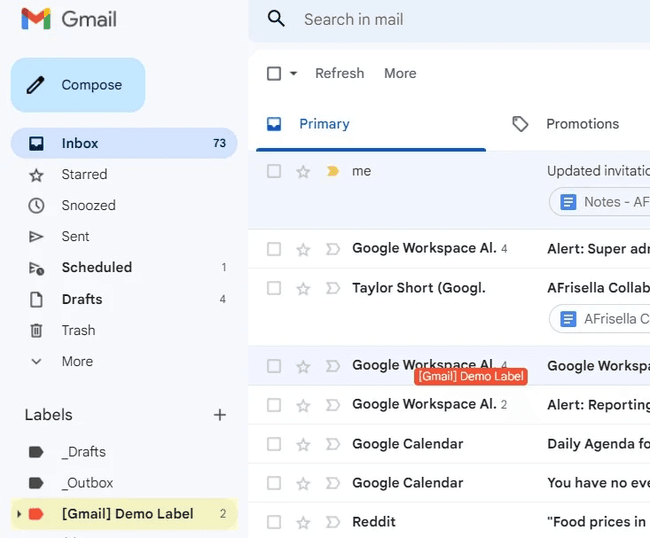
Task: Click the Scheduled send icon
Action: pyautogui.click(x=36, y=268)
